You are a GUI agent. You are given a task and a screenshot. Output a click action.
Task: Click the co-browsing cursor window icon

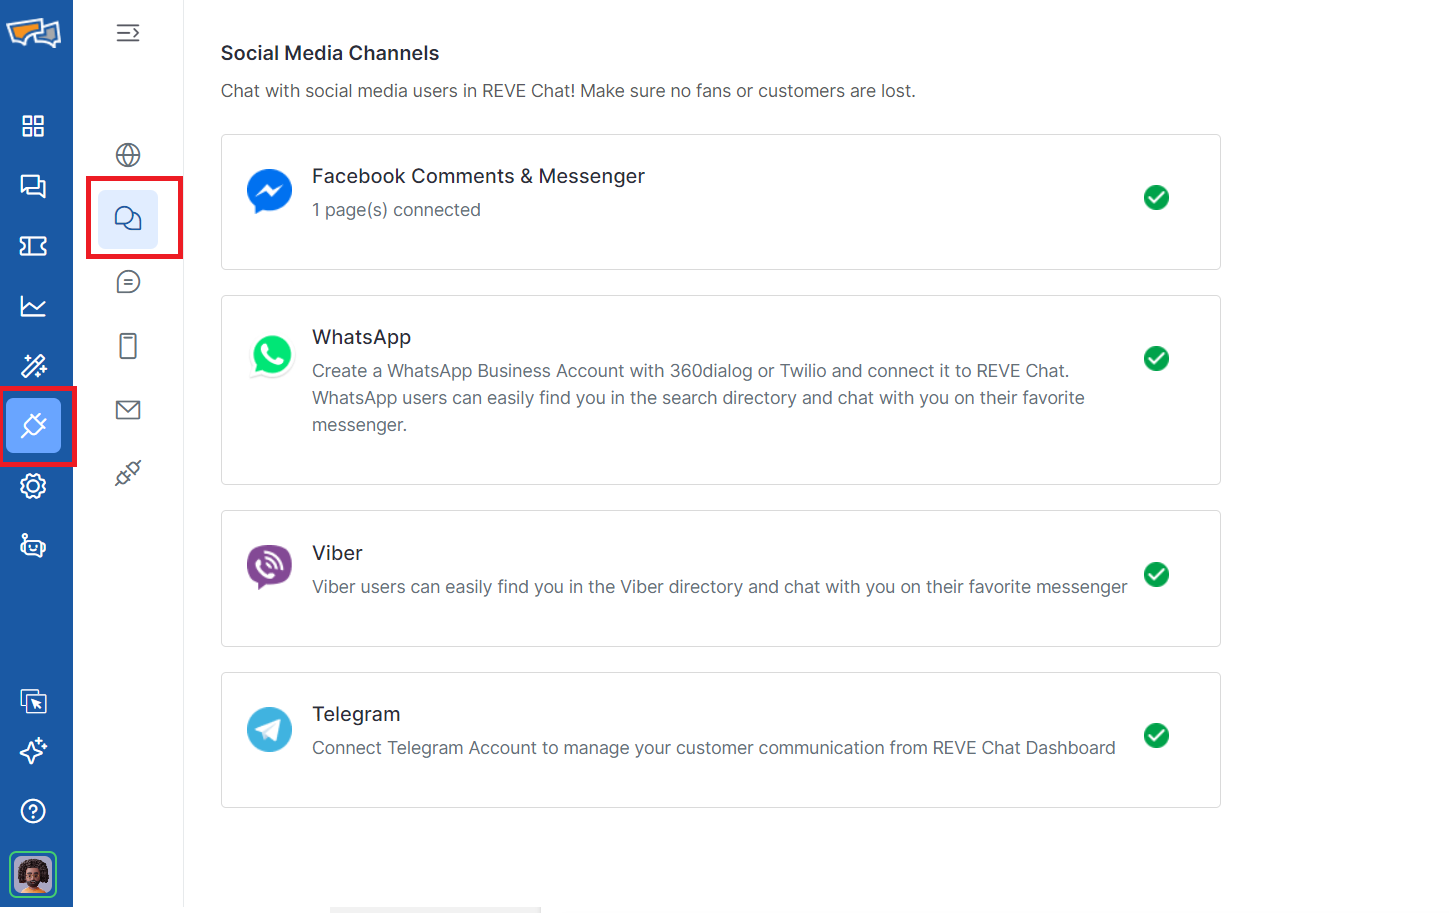[x=33, y=701]
